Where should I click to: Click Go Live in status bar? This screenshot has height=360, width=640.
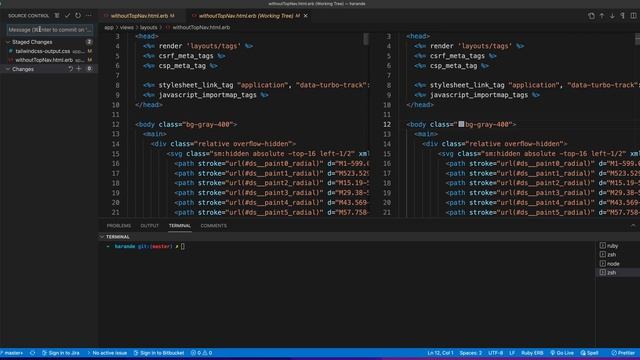pos(562,353)
